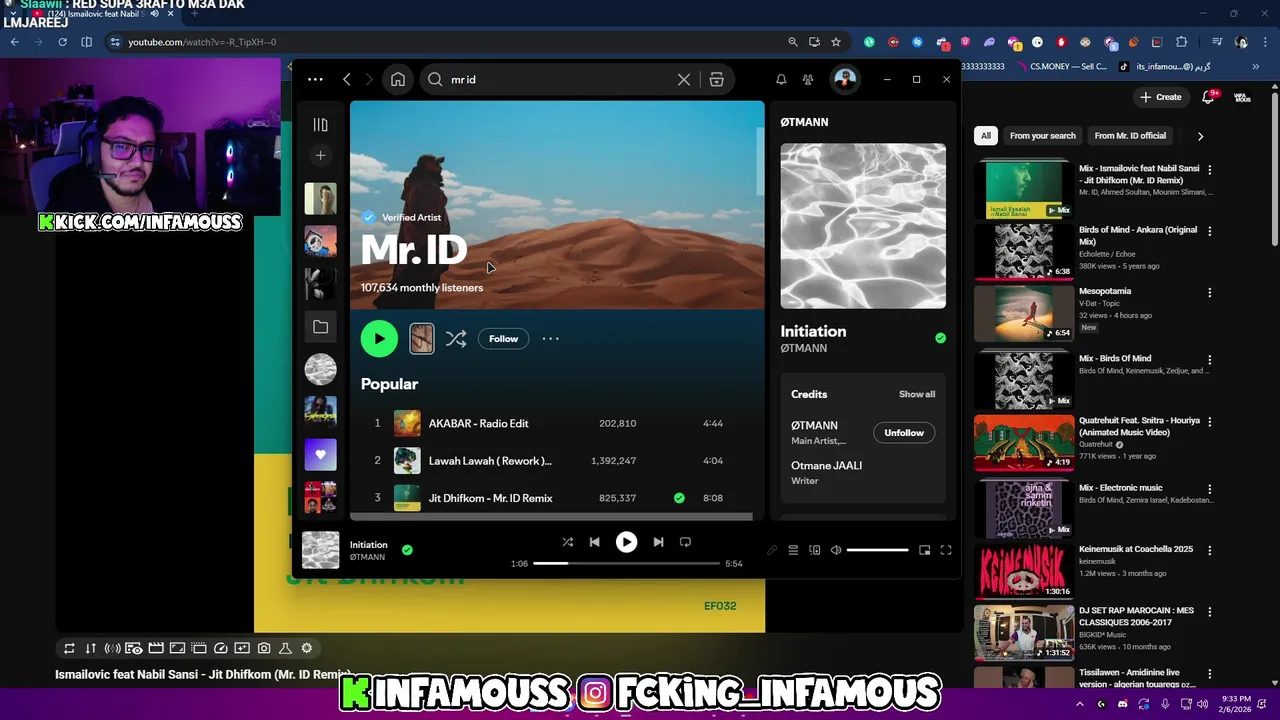
Task: Expand Your Library sidebar icon
Action: (x=320, y=125)
